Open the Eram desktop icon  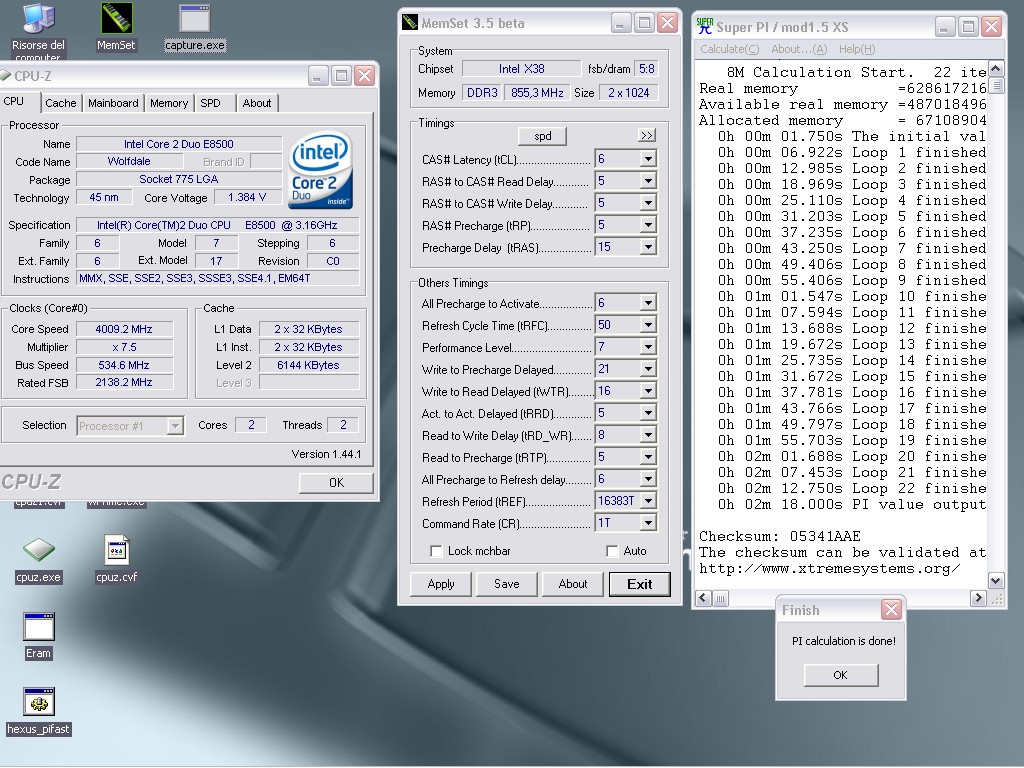click(x=39, y=636)
